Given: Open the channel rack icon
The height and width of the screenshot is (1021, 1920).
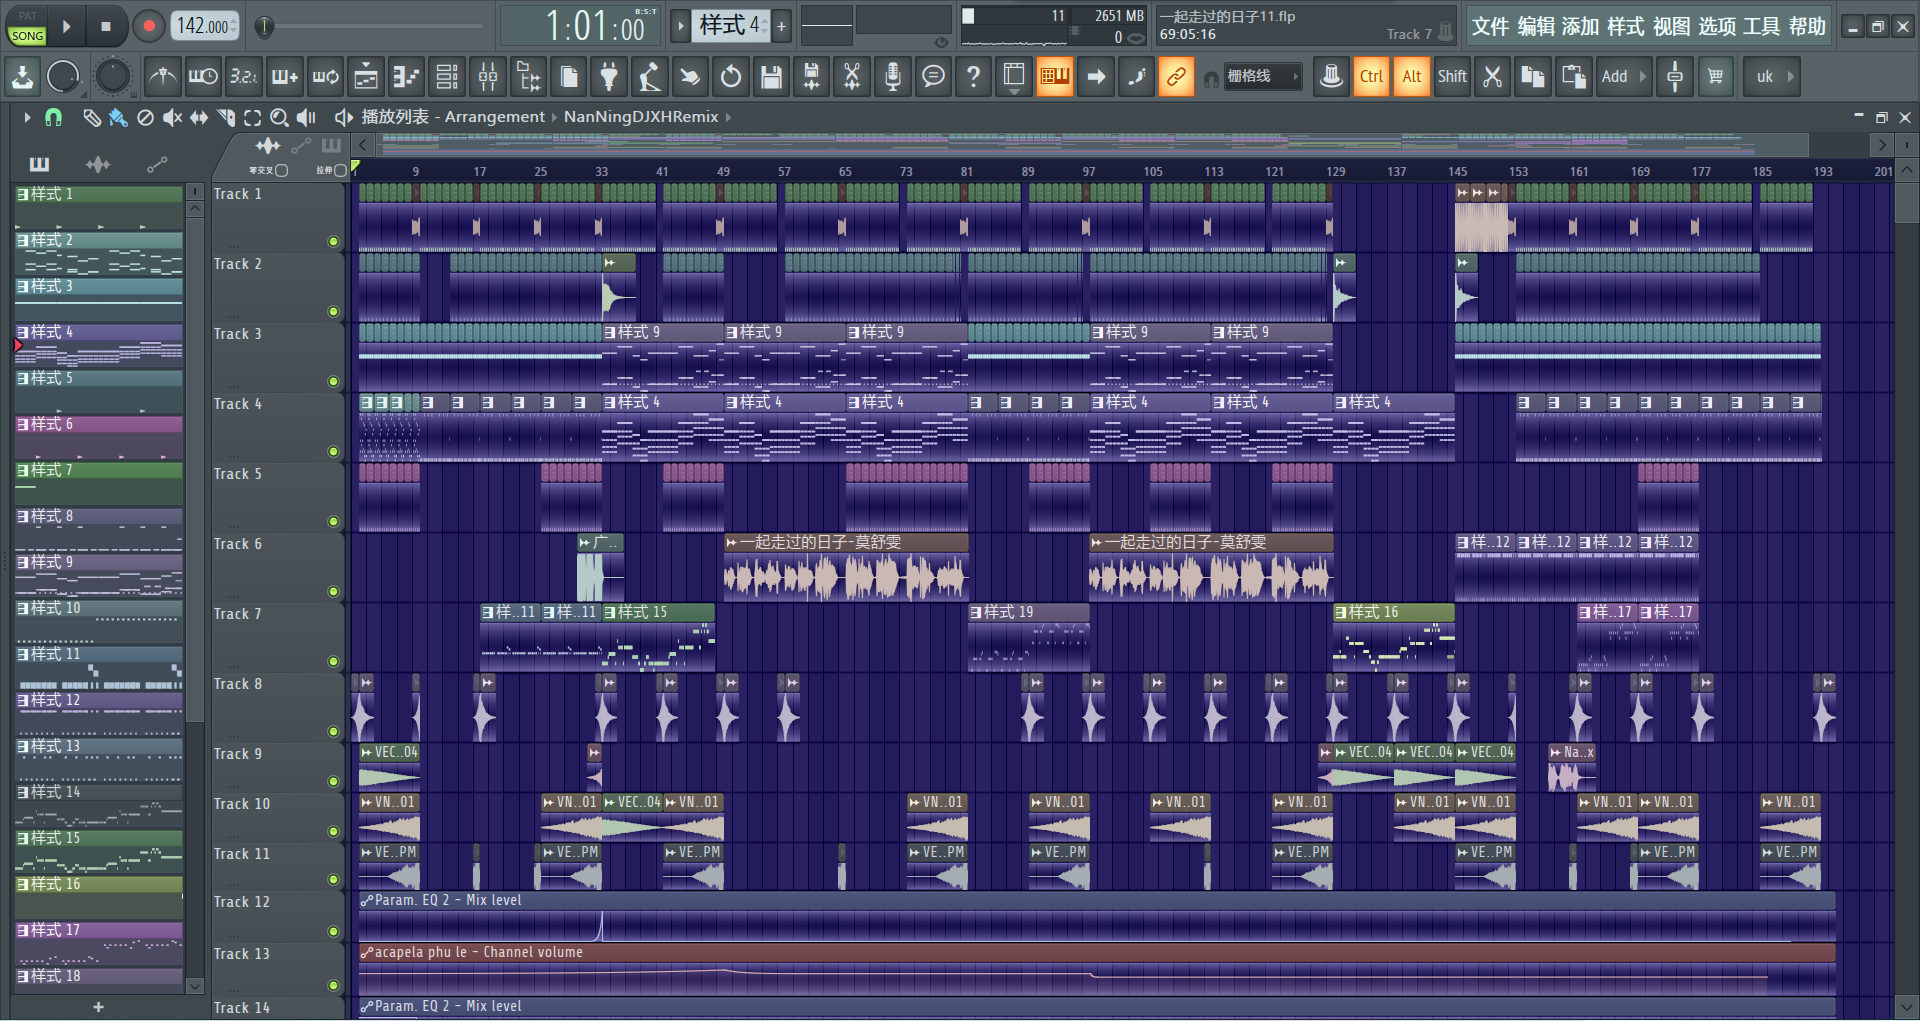Looking at the screenshot, I should [447, 77].
